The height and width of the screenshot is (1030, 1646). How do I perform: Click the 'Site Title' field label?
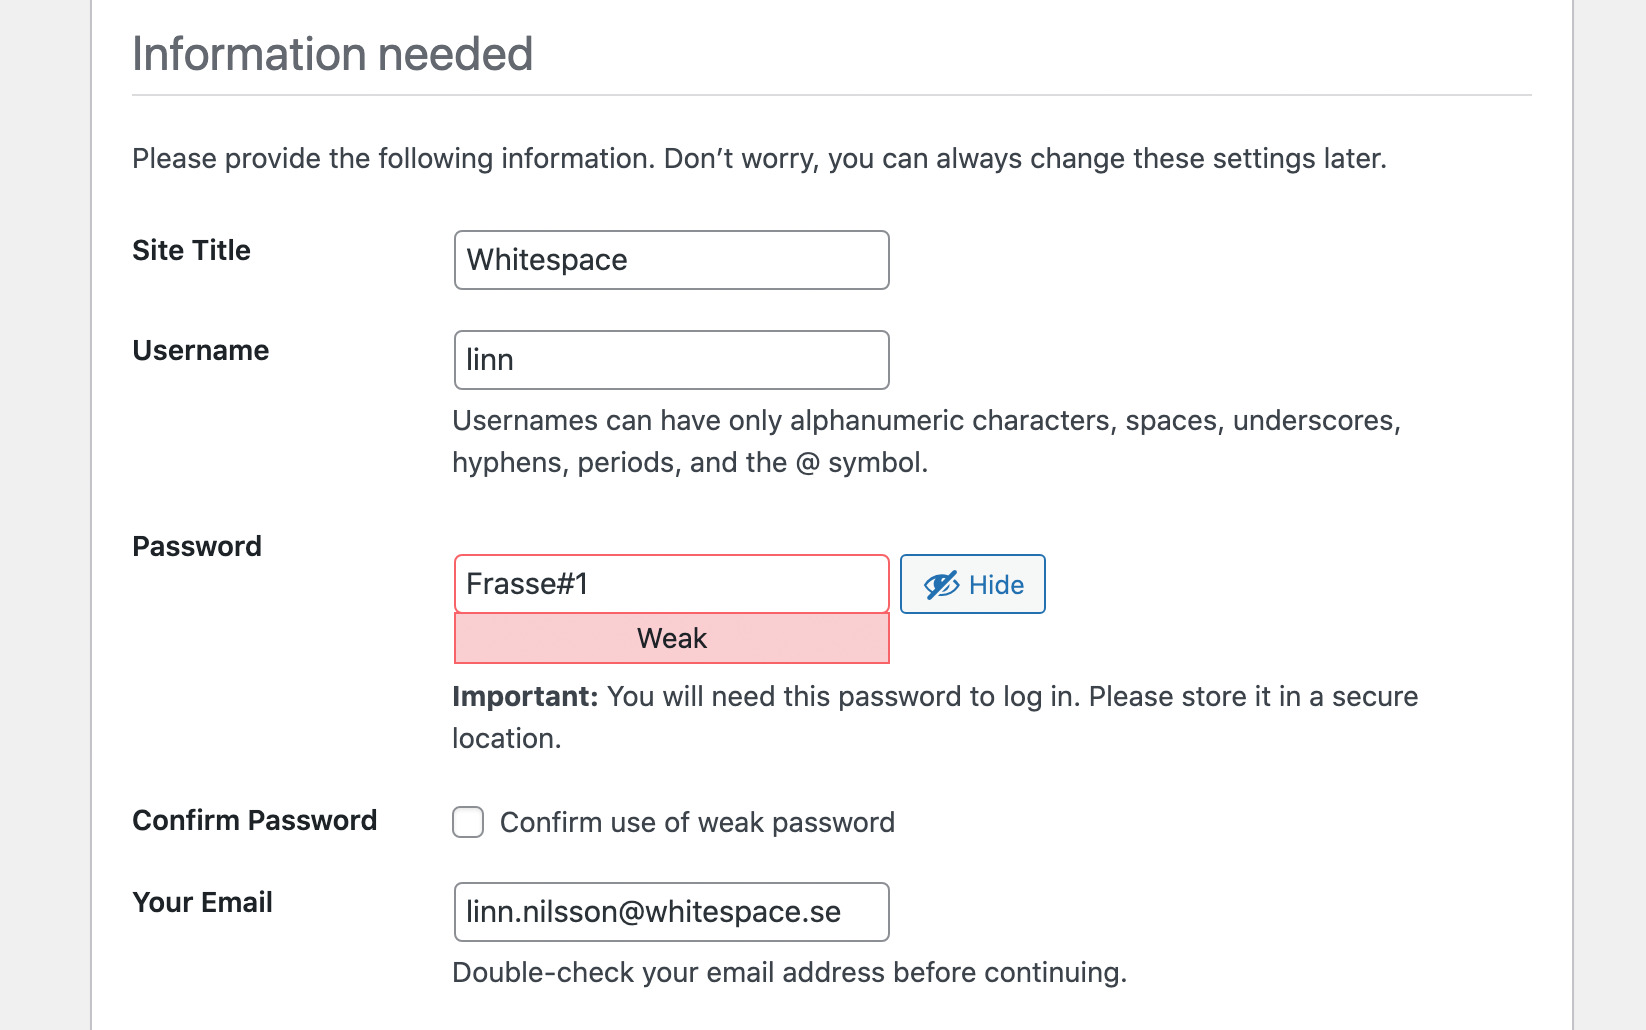(191, 250)
